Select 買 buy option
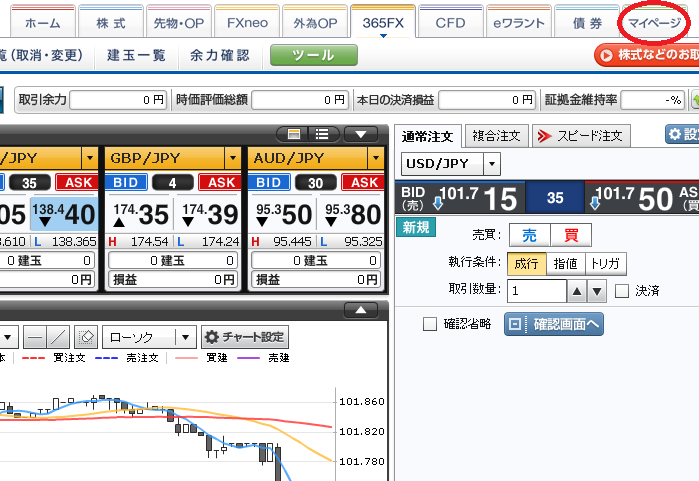The width and height of the screenshot is (699, 481). (571, 235)
